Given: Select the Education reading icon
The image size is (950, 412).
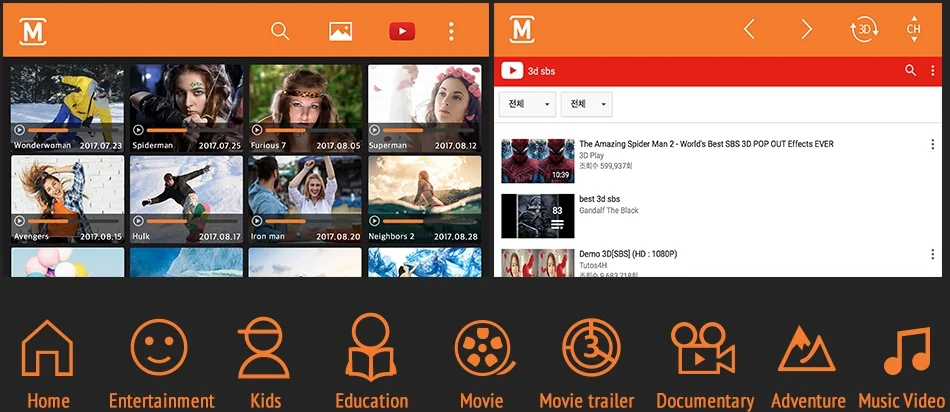Looking at the screenshot, I should pos(370,347).
